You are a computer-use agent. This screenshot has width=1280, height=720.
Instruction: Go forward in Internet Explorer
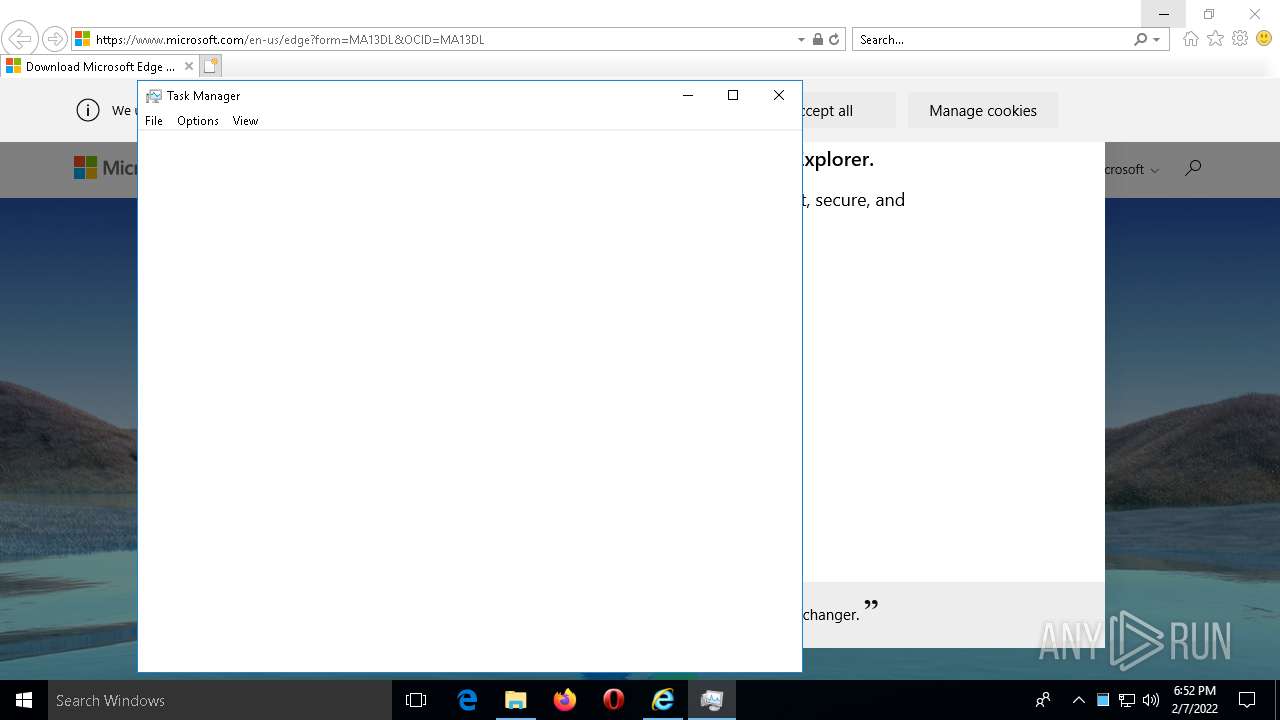point(55,39)
